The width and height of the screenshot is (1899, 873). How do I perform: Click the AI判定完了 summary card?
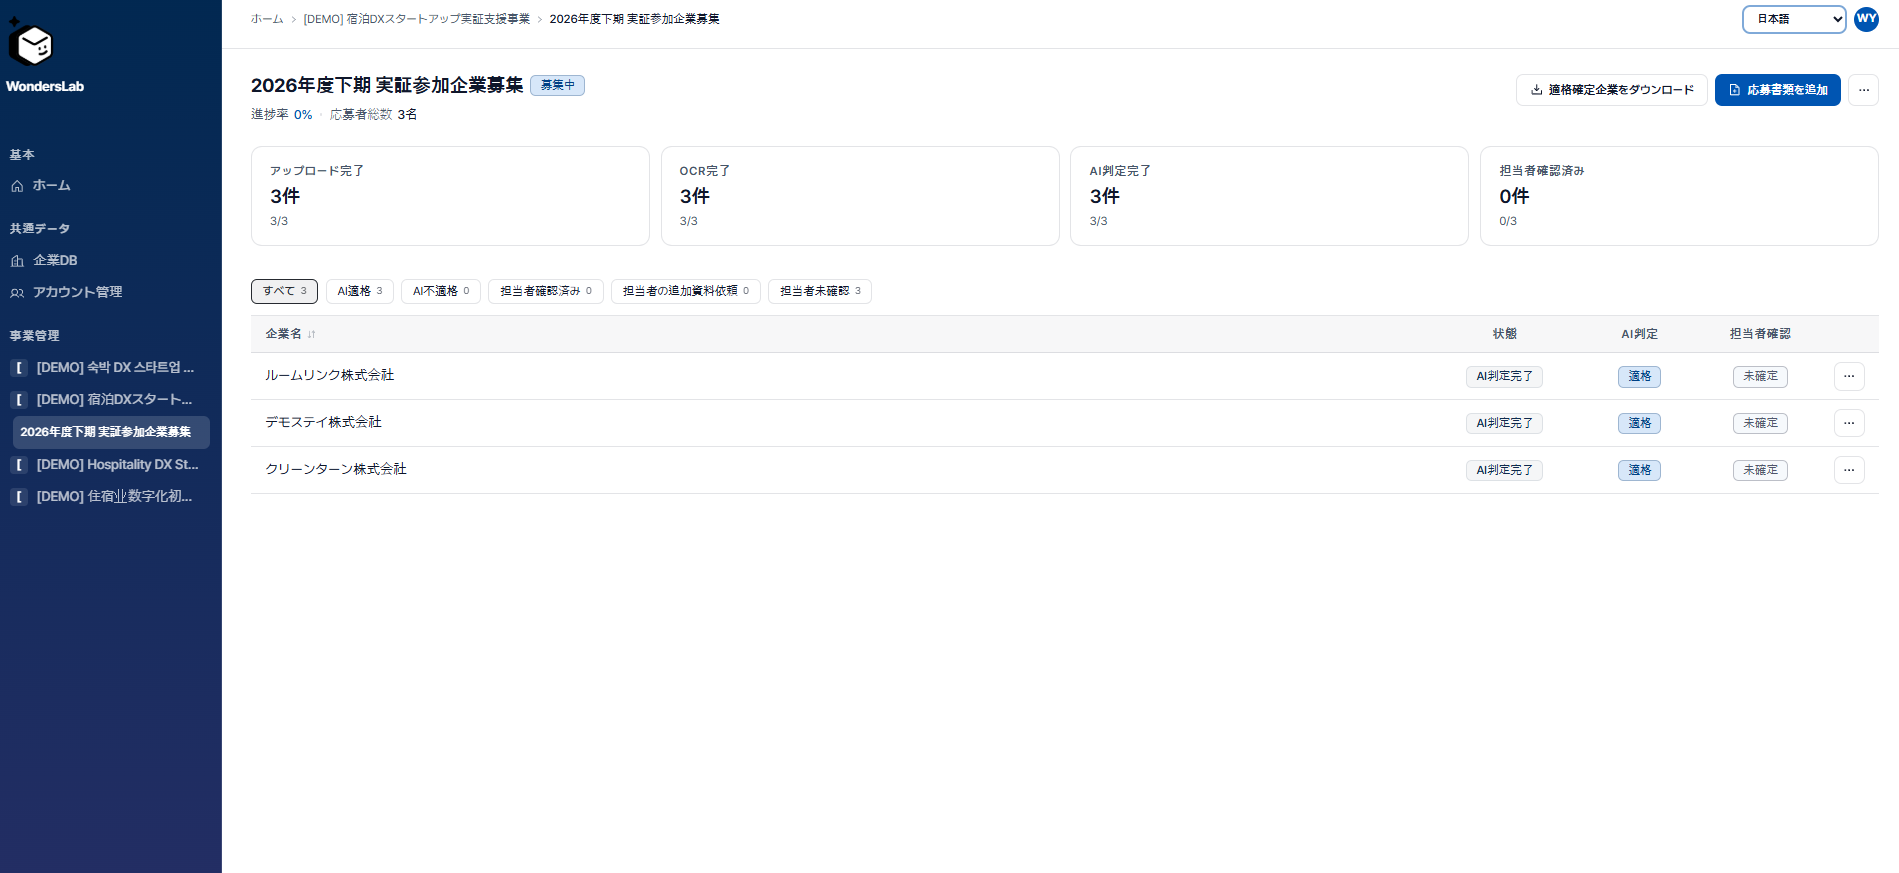(x=1269, y=196)
